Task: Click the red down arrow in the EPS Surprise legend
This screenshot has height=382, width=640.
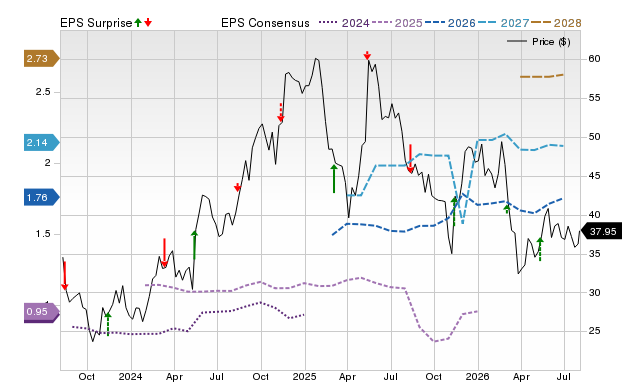Action: click(x=148, y=22)
